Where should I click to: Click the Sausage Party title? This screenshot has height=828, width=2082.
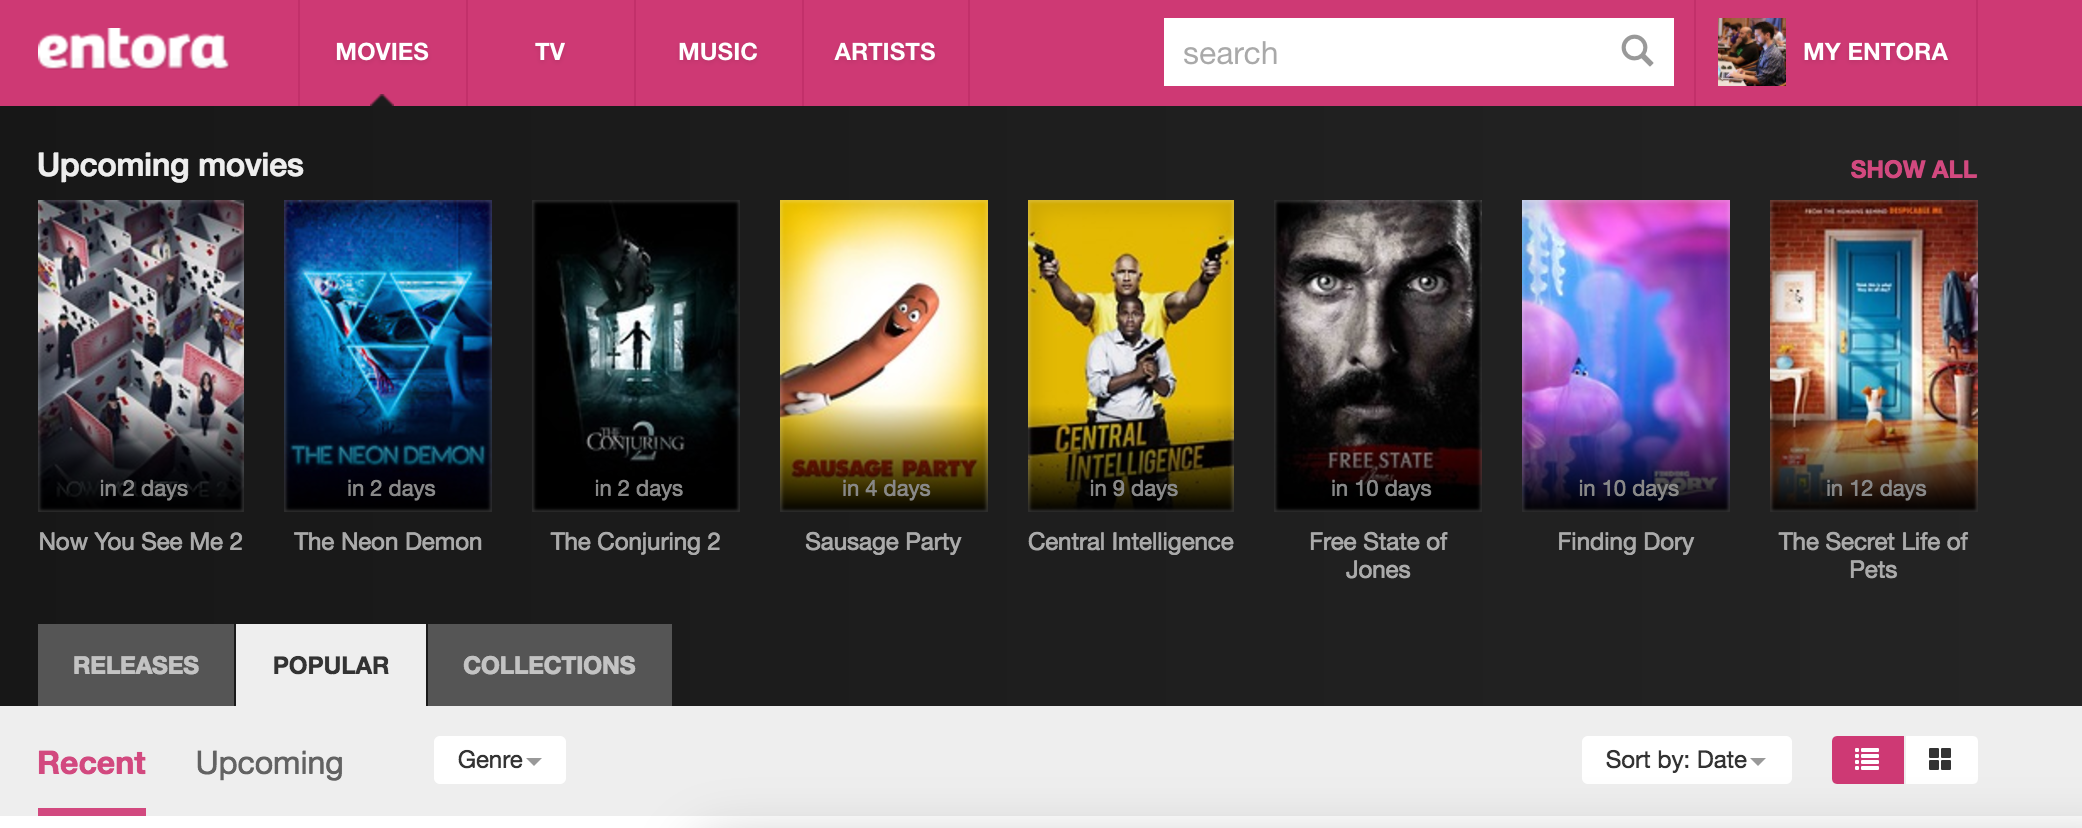point(883,542)
